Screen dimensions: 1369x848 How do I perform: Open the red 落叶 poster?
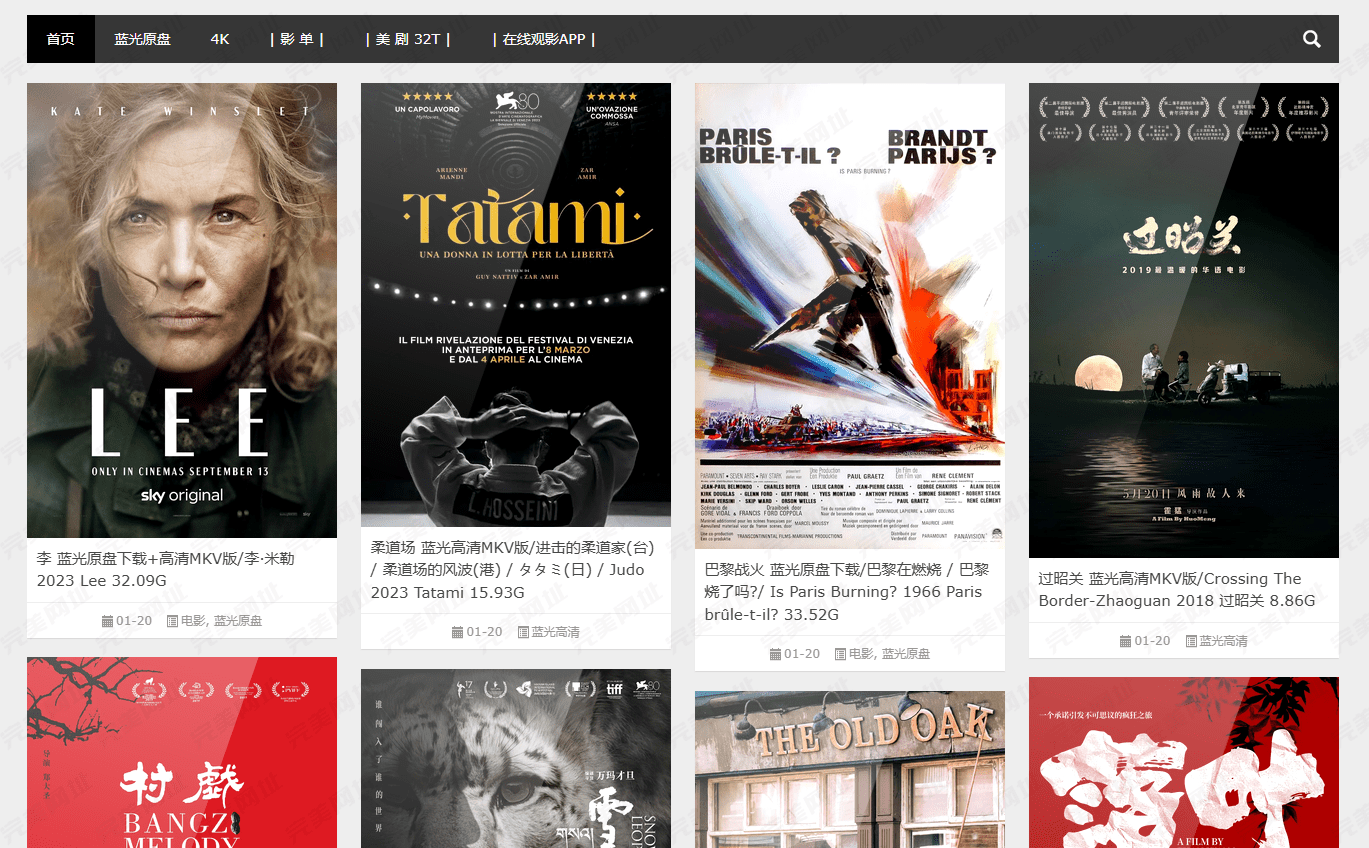(1184, 763)
